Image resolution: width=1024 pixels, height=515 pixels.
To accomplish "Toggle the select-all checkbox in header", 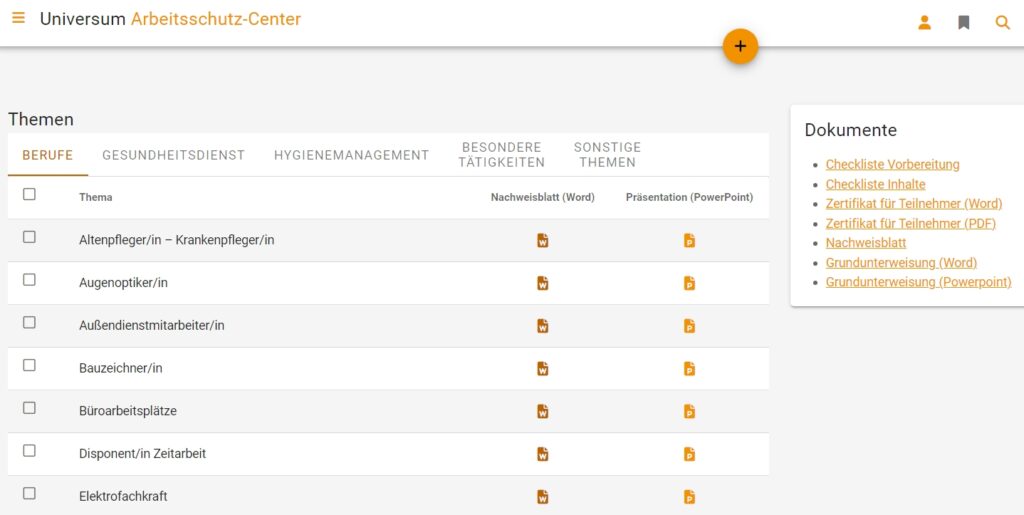I will (29, 194).
